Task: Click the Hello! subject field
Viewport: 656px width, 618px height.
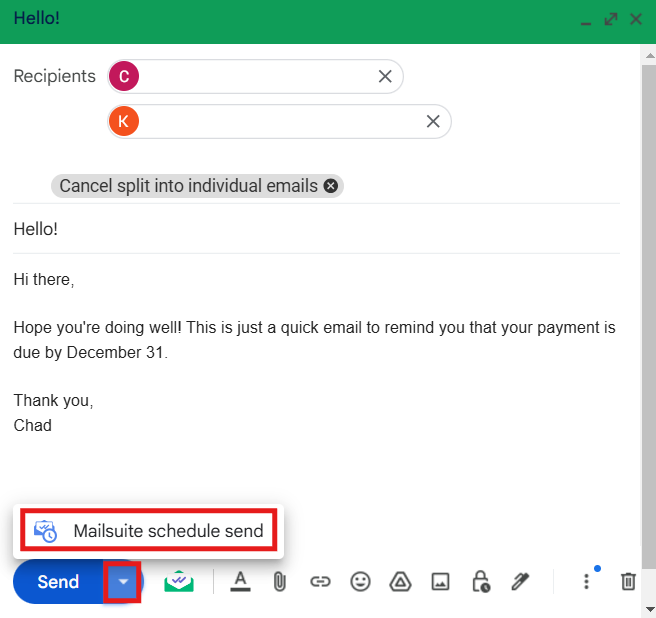Action: pyautogui.click(x=300, y=229)
